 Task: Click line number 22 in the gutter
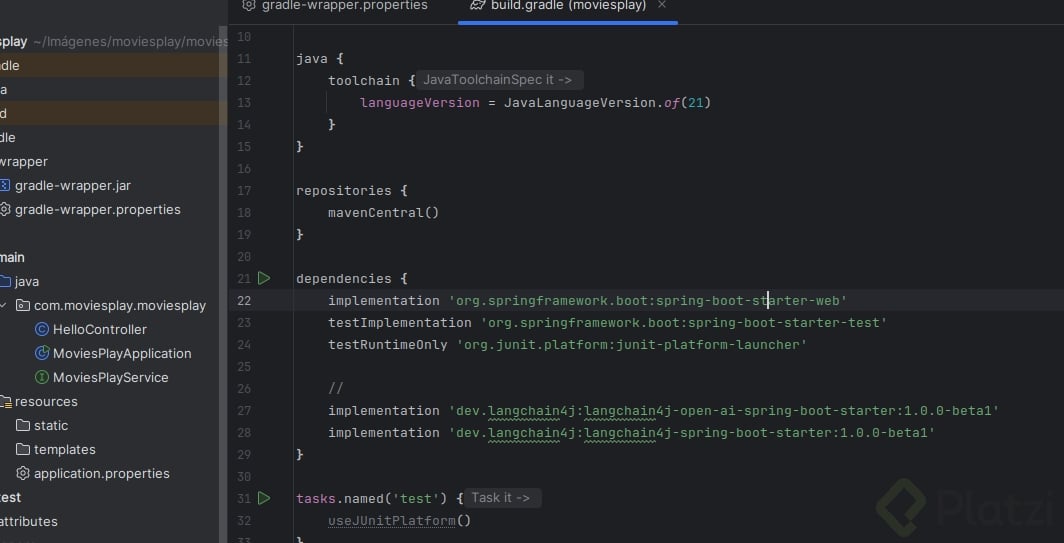coord(244,301)
